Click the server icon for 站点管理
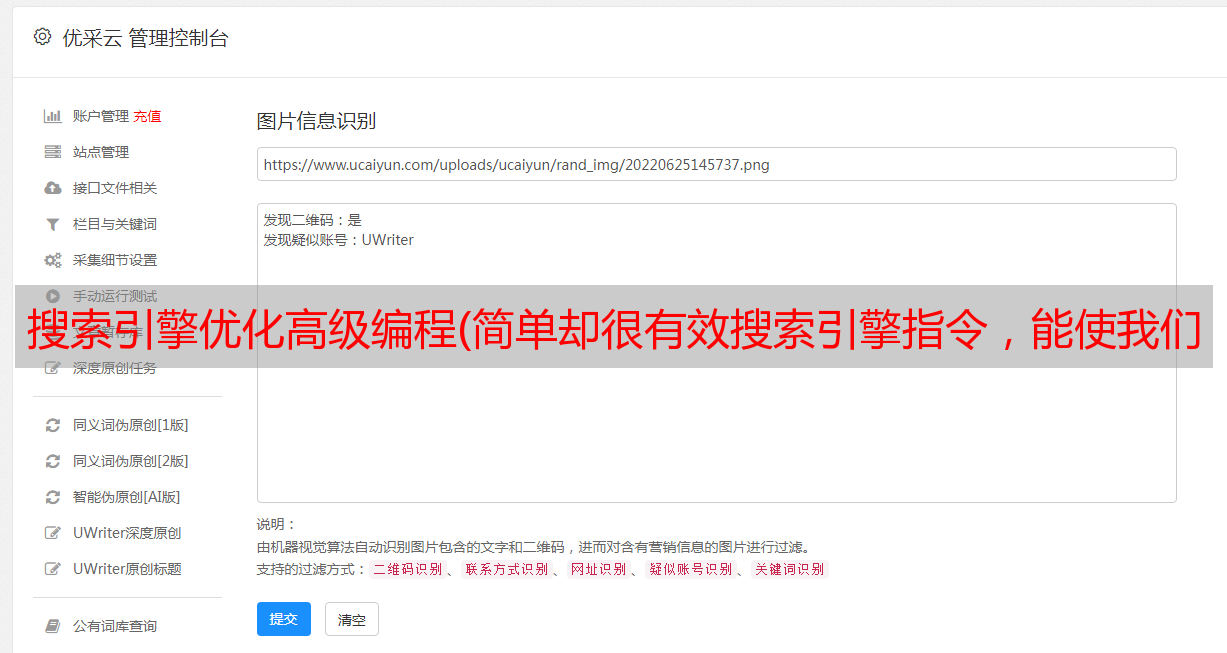This screenshot has width=1227, height=653. pyautogui.click(x=53, y=152)
